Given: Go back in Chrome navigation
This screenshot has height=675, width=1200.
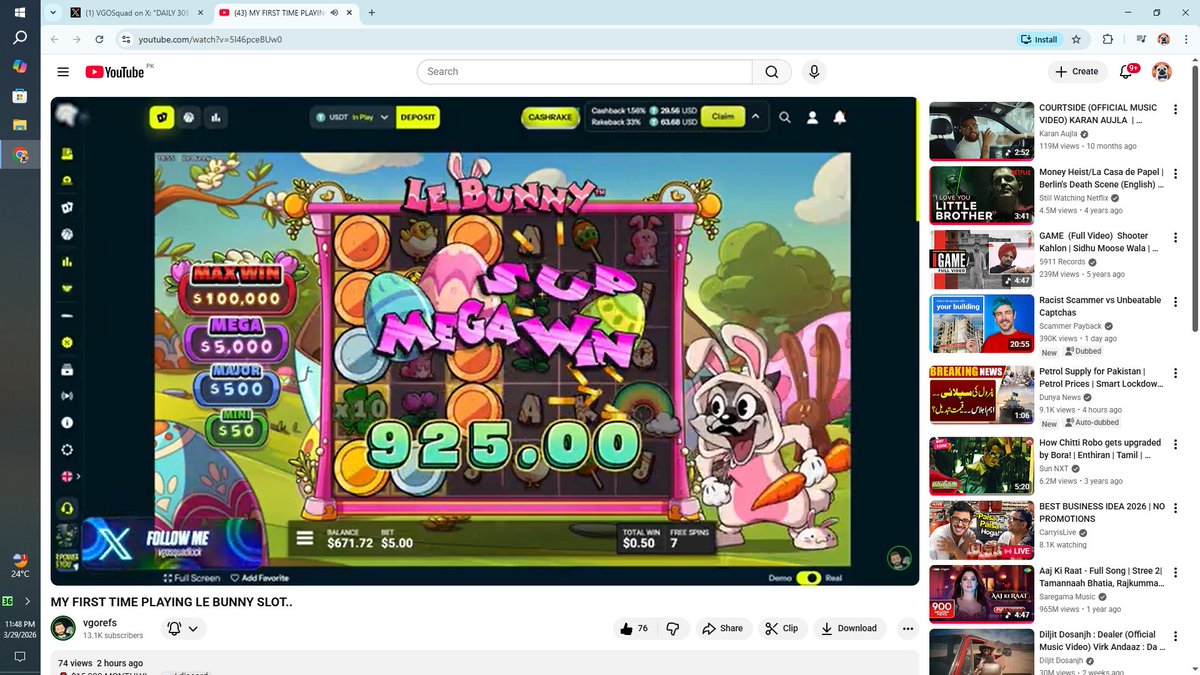Looking at the screenshot, I should tap(55, 39).
